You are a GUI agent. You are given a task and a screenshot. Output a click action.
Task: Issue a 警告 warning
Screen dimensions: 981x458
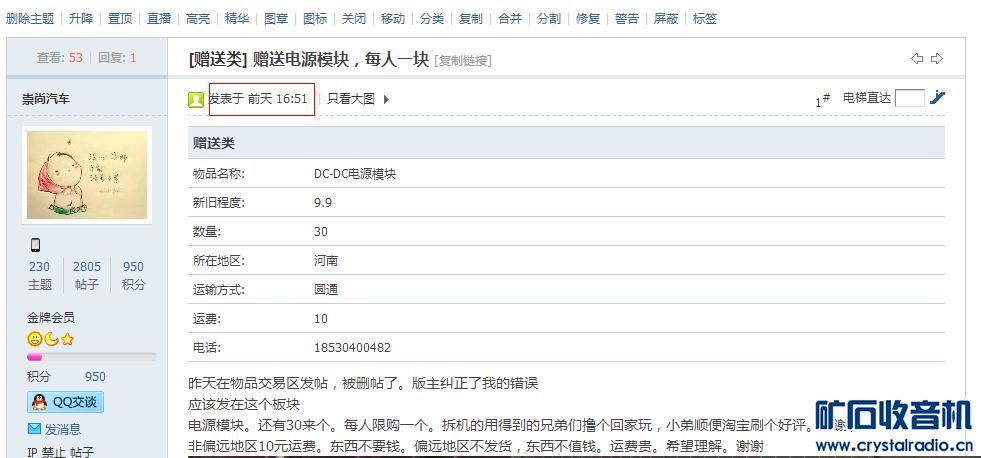(627, 19)
